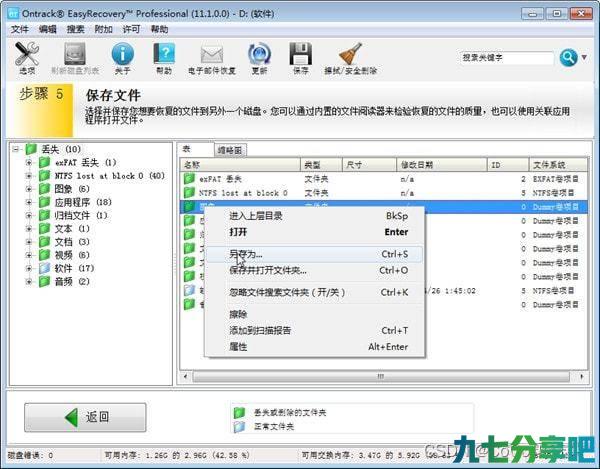Open 擦拭/安全删除 broom icon

(350, 54)
